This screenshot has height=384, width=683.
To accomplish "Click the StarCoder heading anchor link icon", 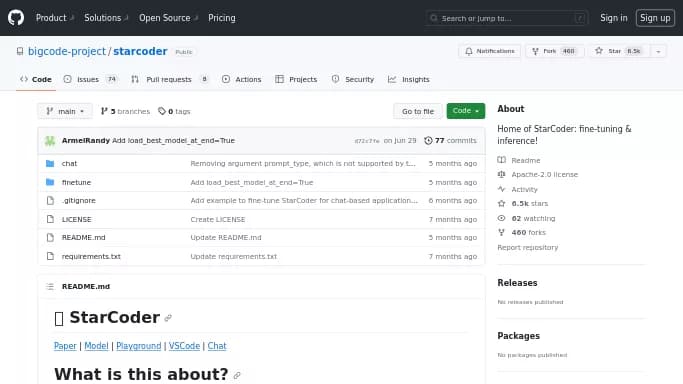I will [168, 318].
